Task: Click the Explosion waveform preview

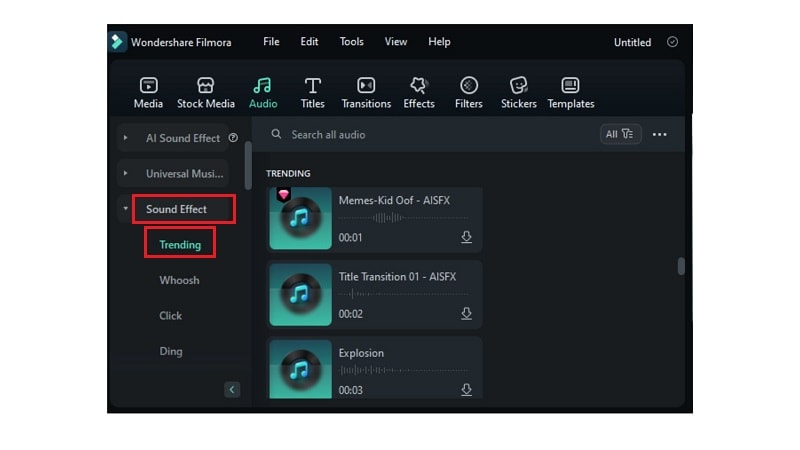Action: pos(403,370)
